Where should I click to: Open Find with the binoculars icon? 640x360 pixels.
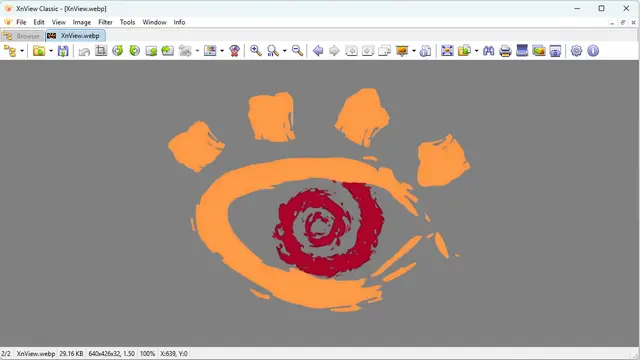tap(489, 51)
